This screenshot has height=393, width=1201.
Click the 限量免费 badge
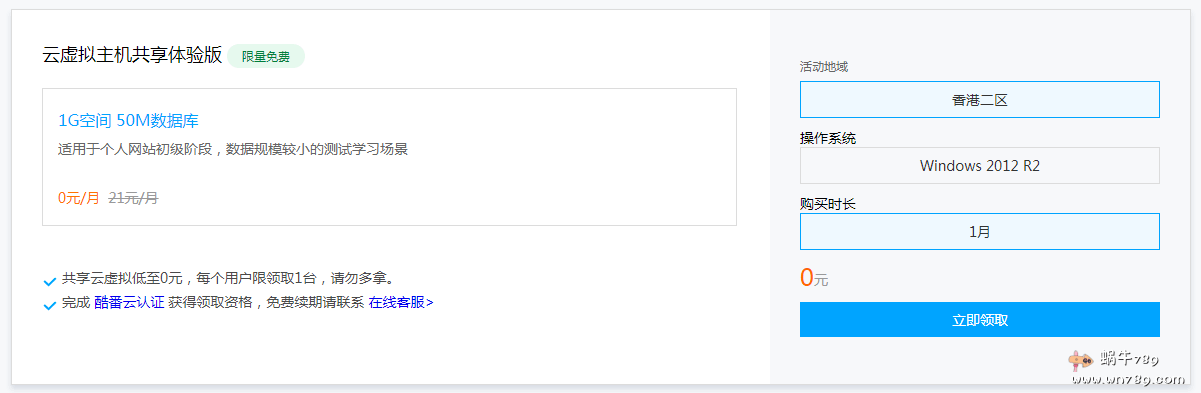266,56
